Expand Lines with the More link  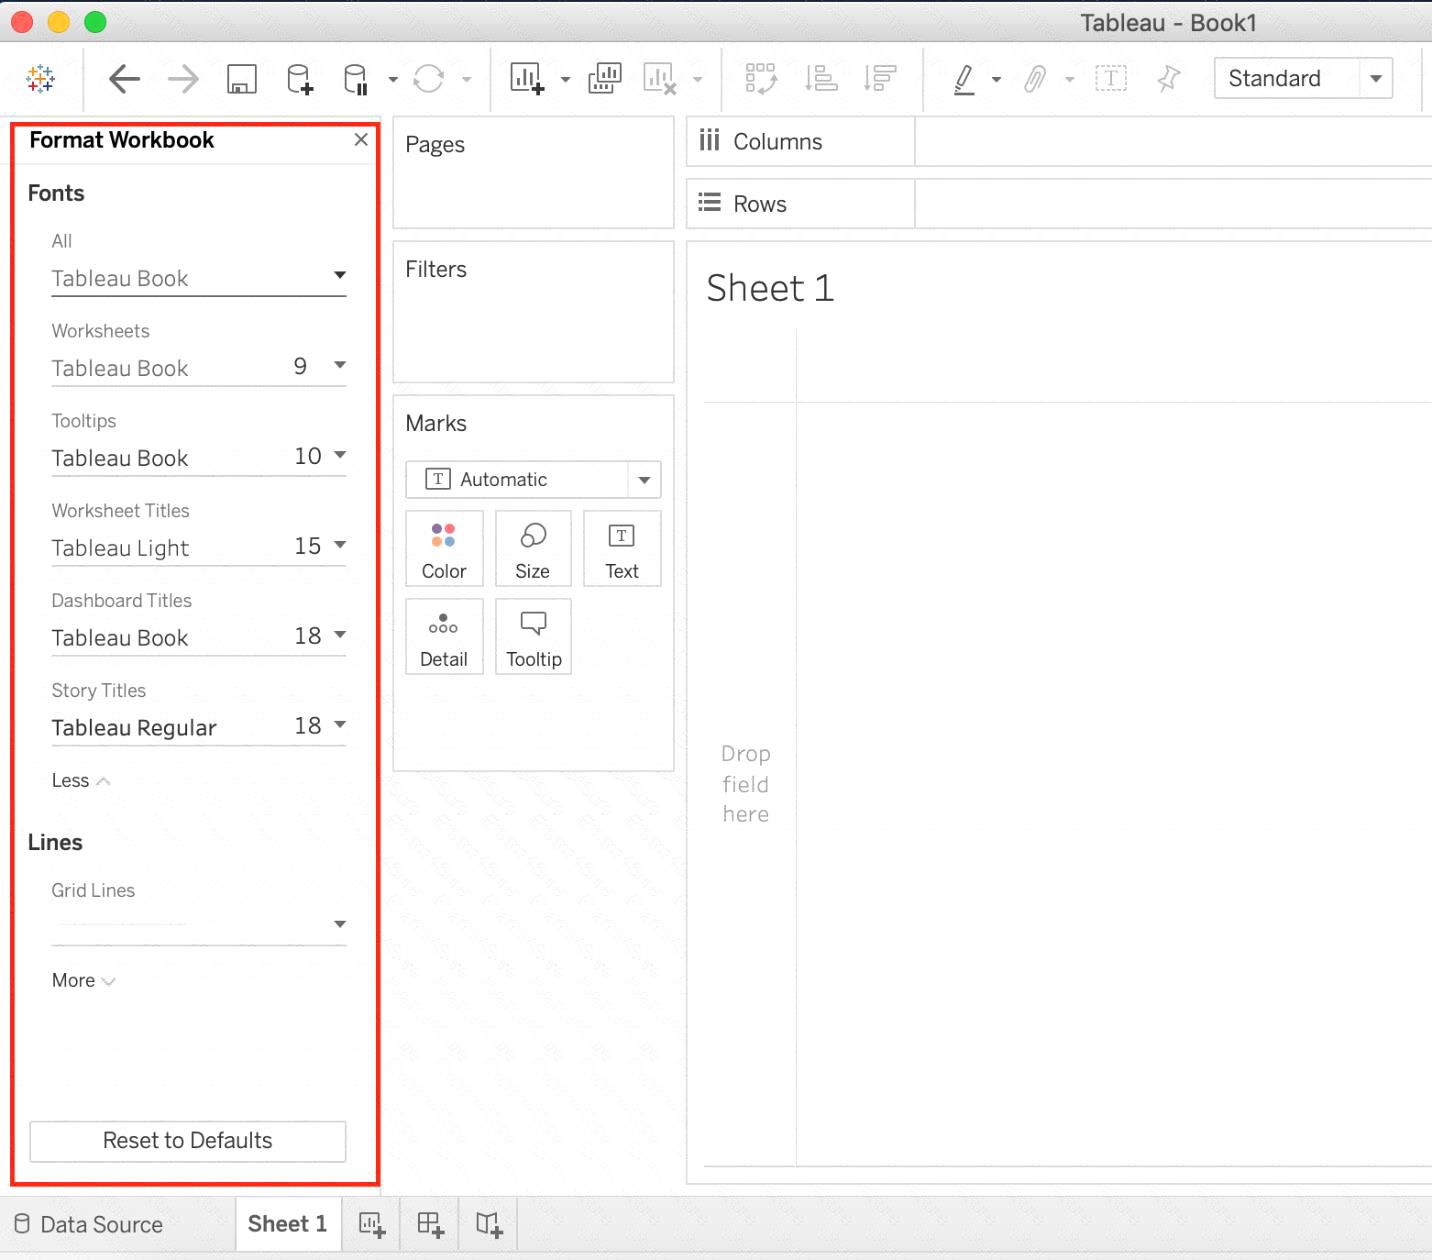point(84,980)
